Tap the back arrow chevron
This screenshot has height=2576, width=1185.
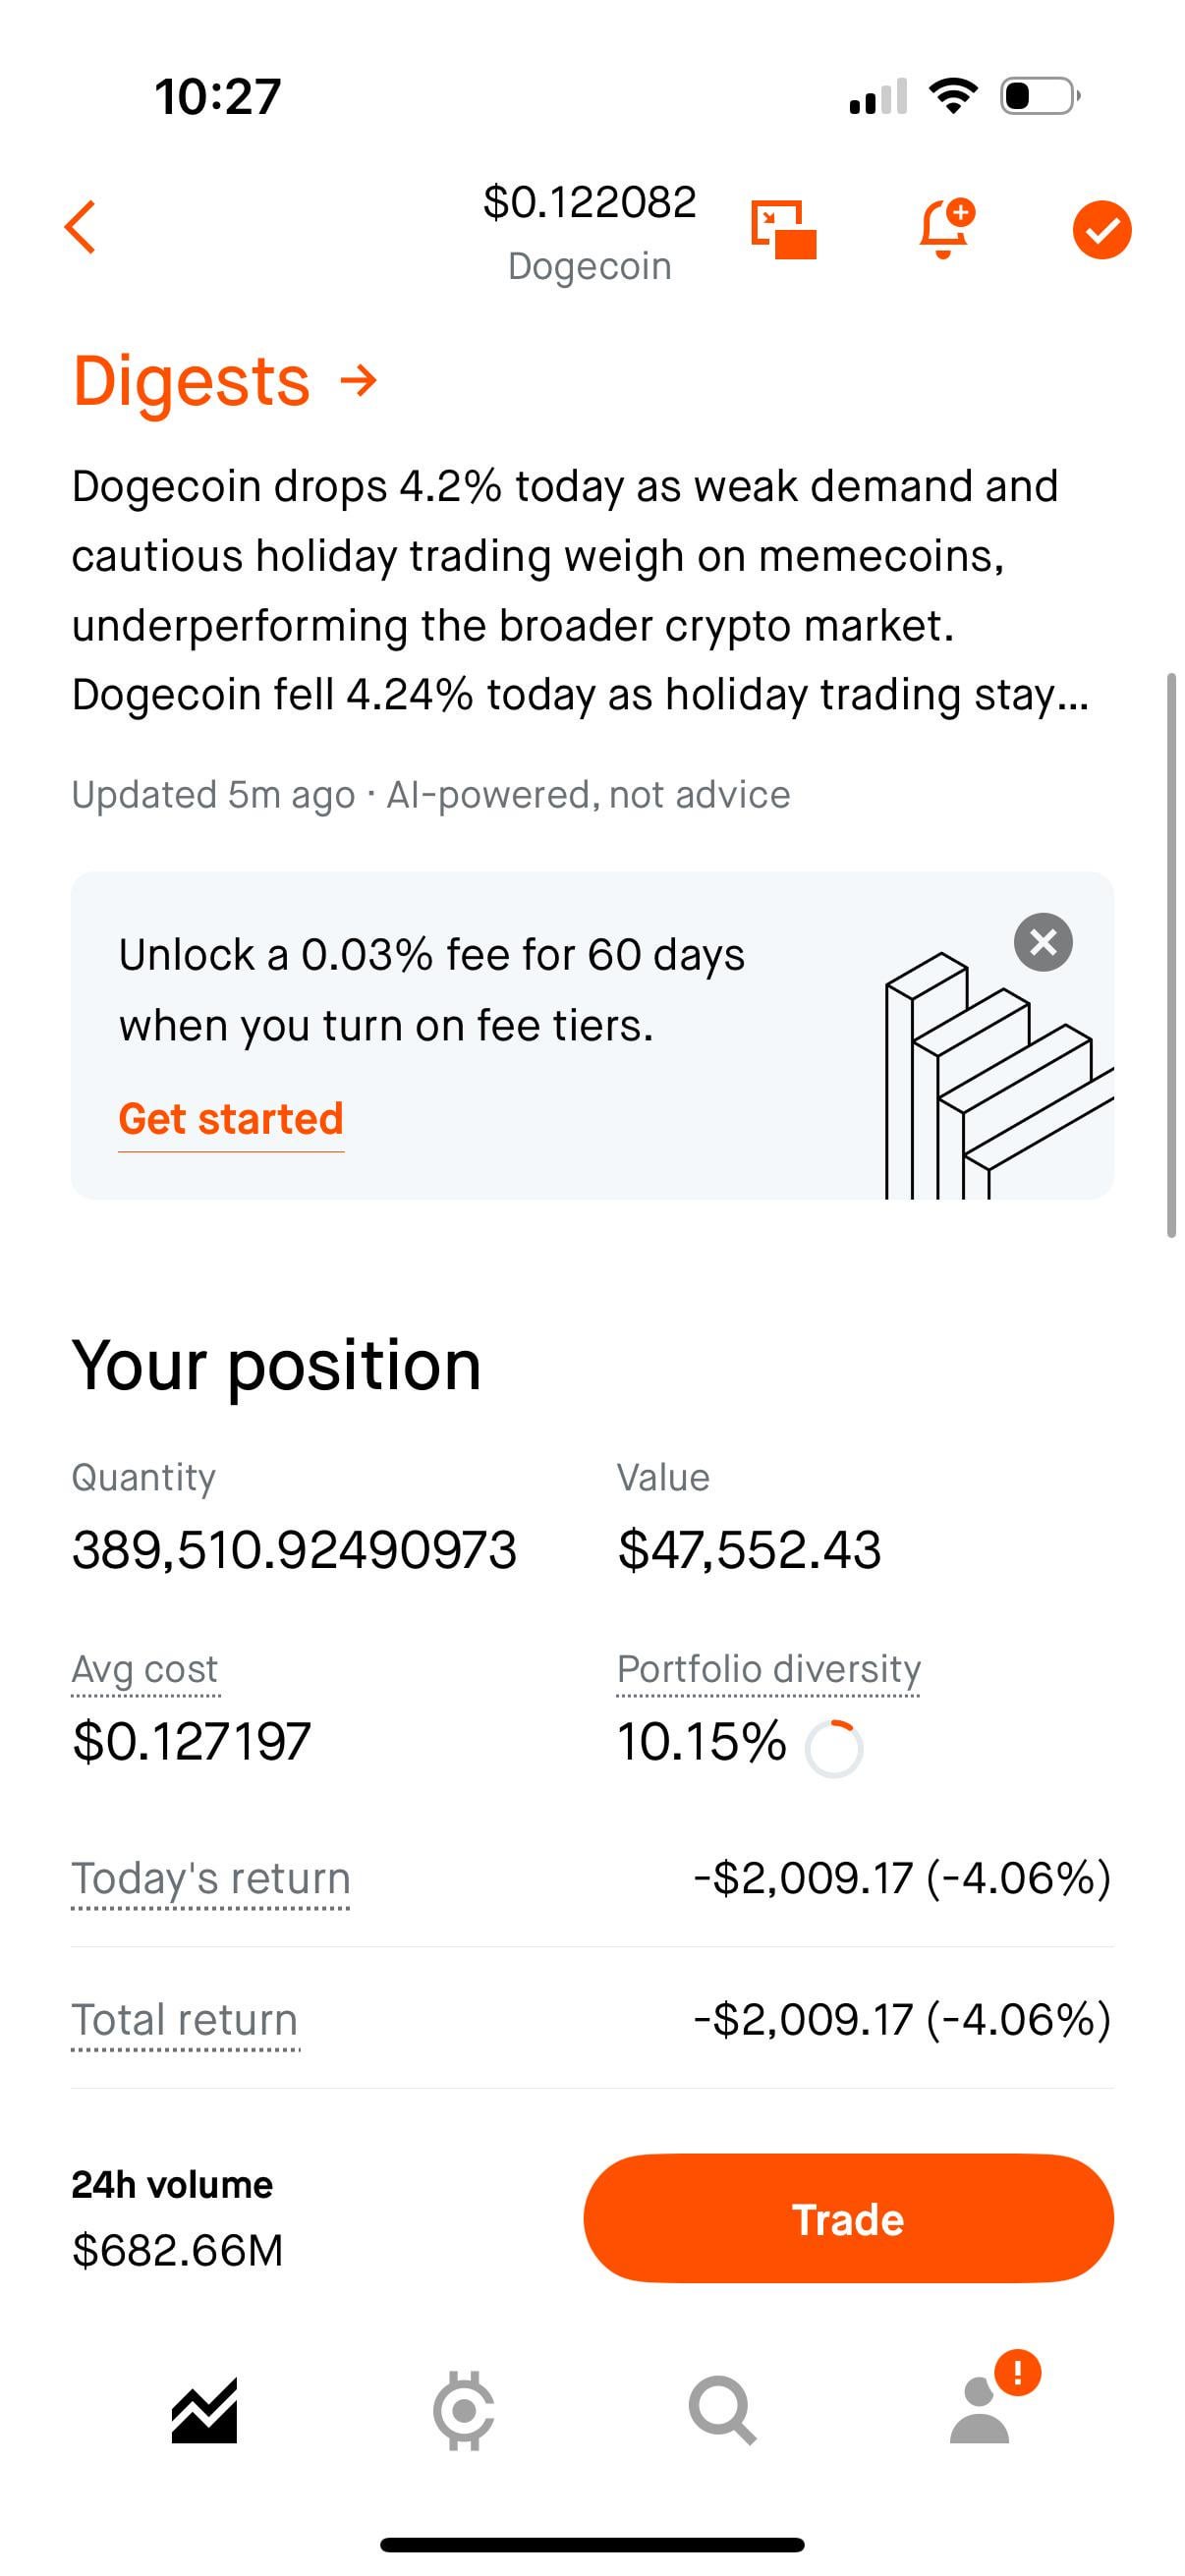[x=81, y=227]
